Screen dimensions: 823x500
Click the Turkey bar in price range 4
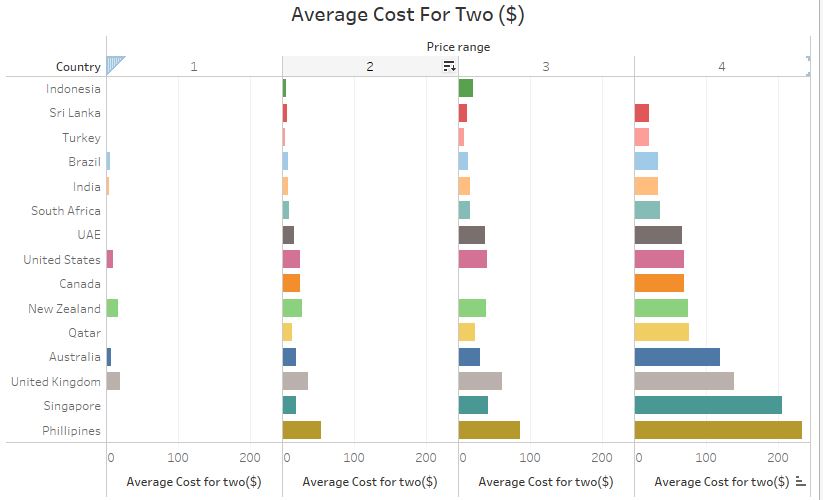[x=641, y=137]
